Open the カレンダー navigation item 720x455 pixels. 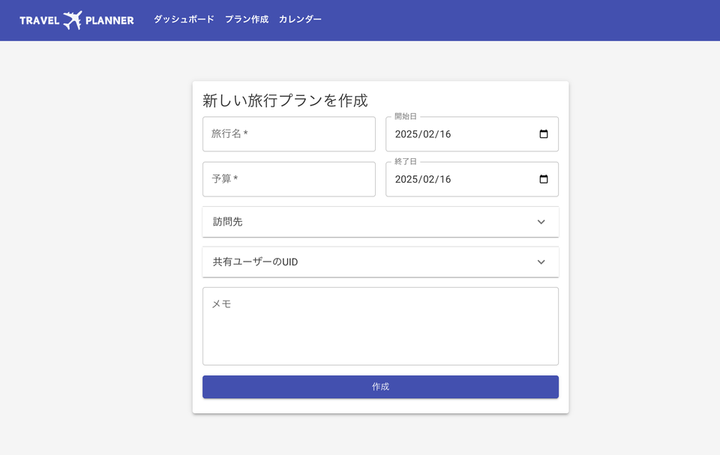(x=300, y=20)
